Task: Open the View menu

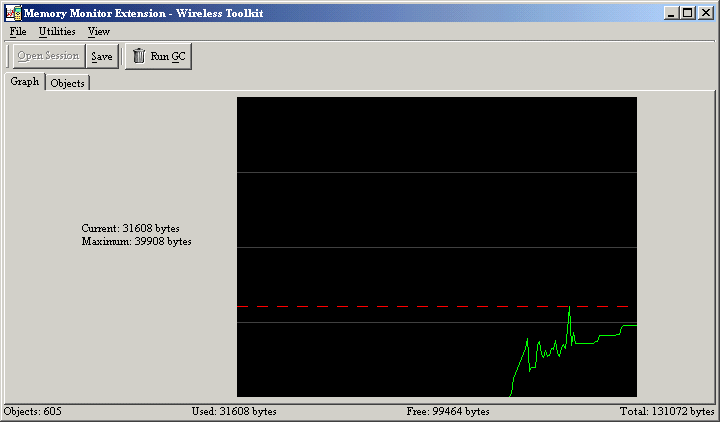Action: pos(99,31)
